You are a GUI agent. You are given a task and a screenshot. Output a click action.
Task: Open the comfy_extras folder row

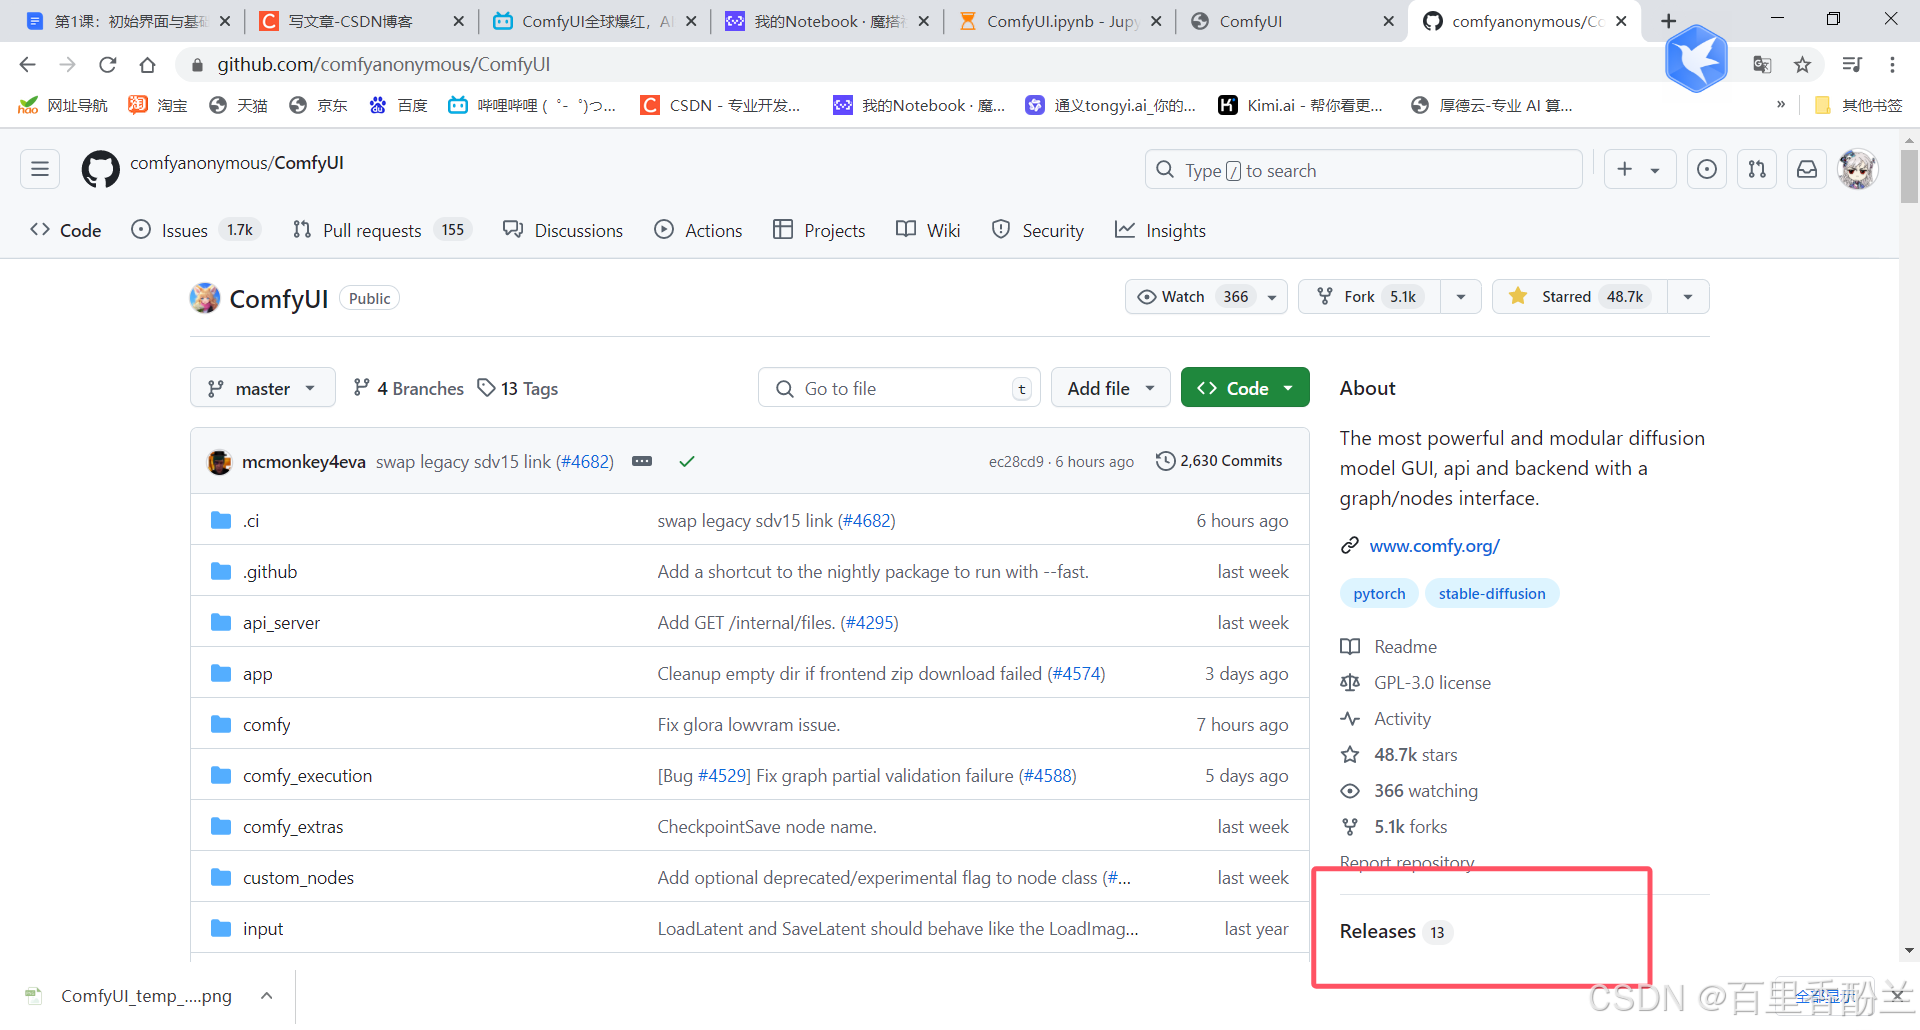click(750, 826)
